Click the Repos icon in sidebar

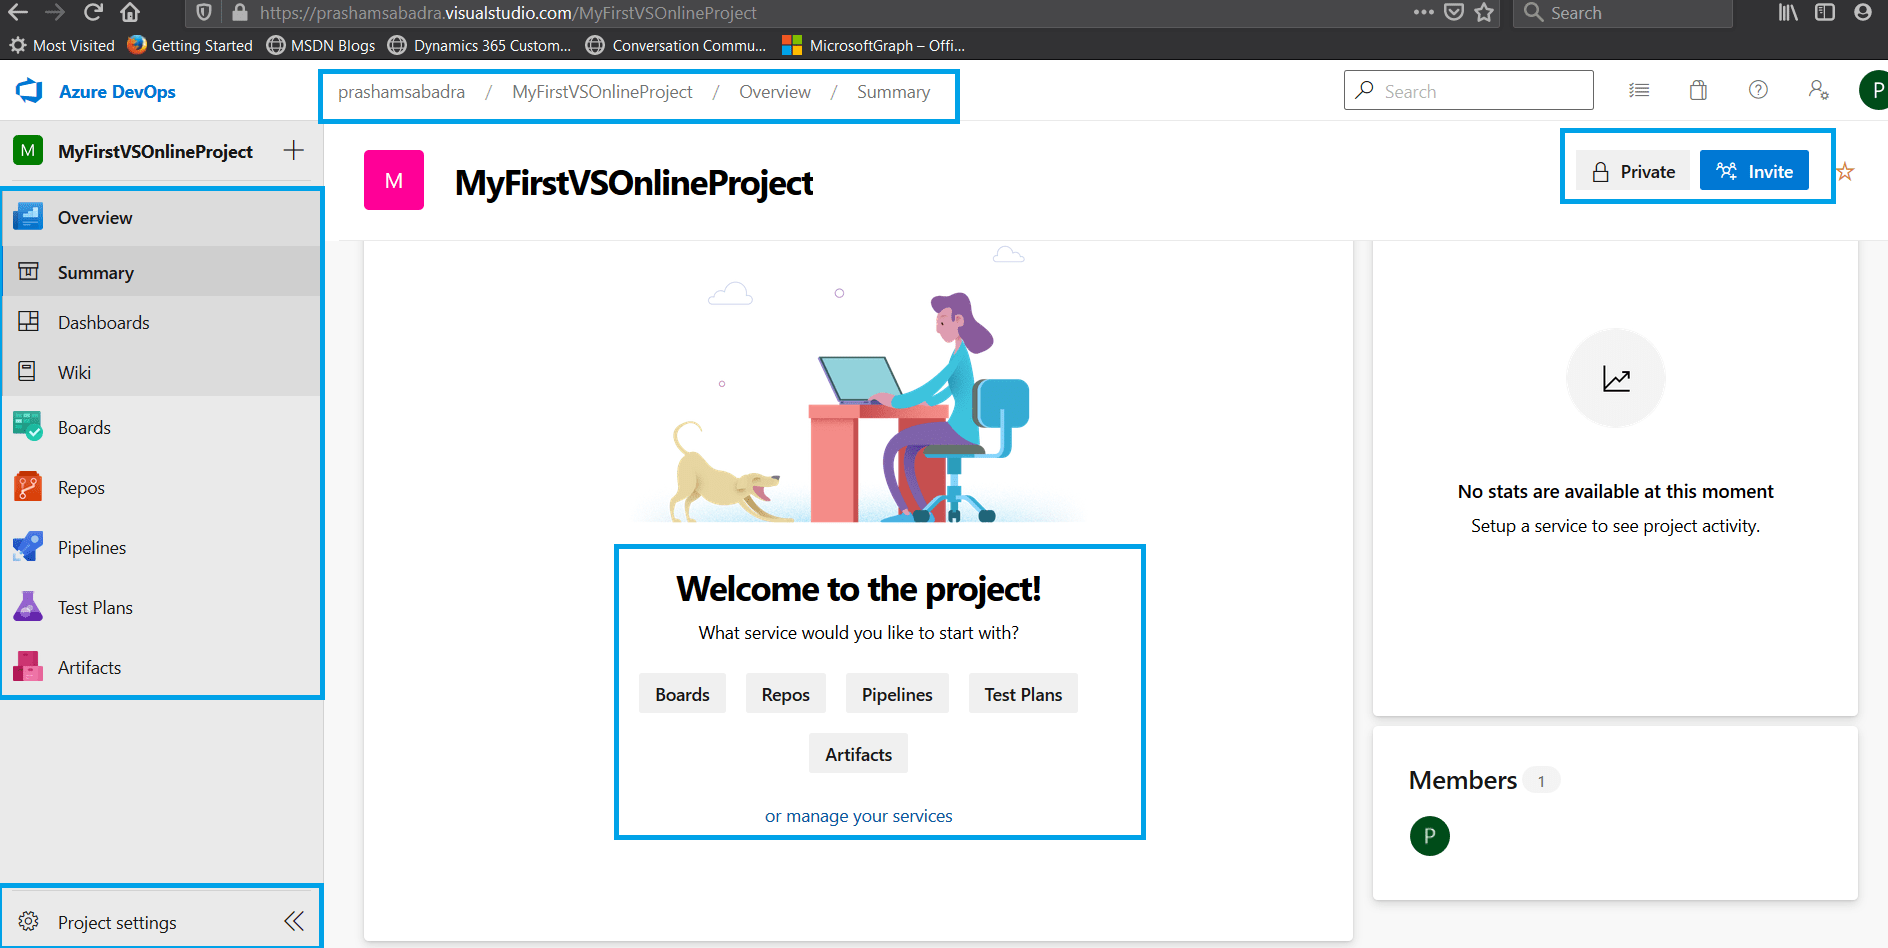tap(28, 487)
